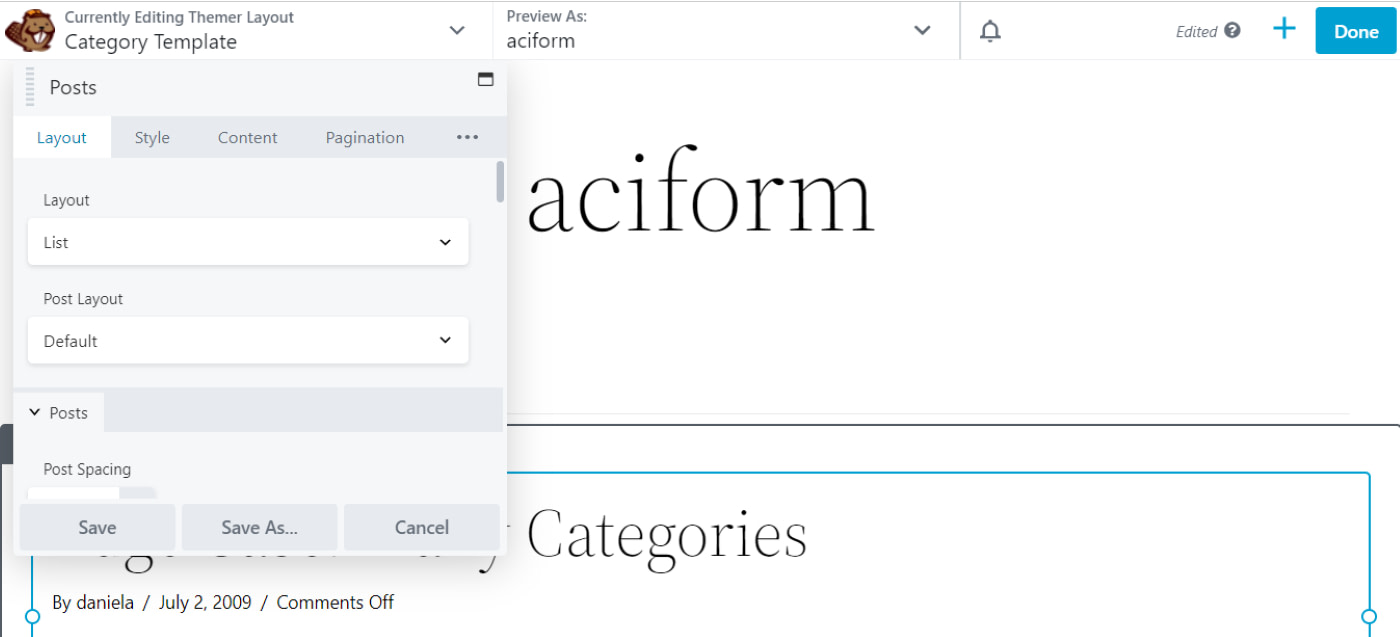Open the Pagination tab
Image resolution: width=1400 pixels, height=637 pixels.
365,138
